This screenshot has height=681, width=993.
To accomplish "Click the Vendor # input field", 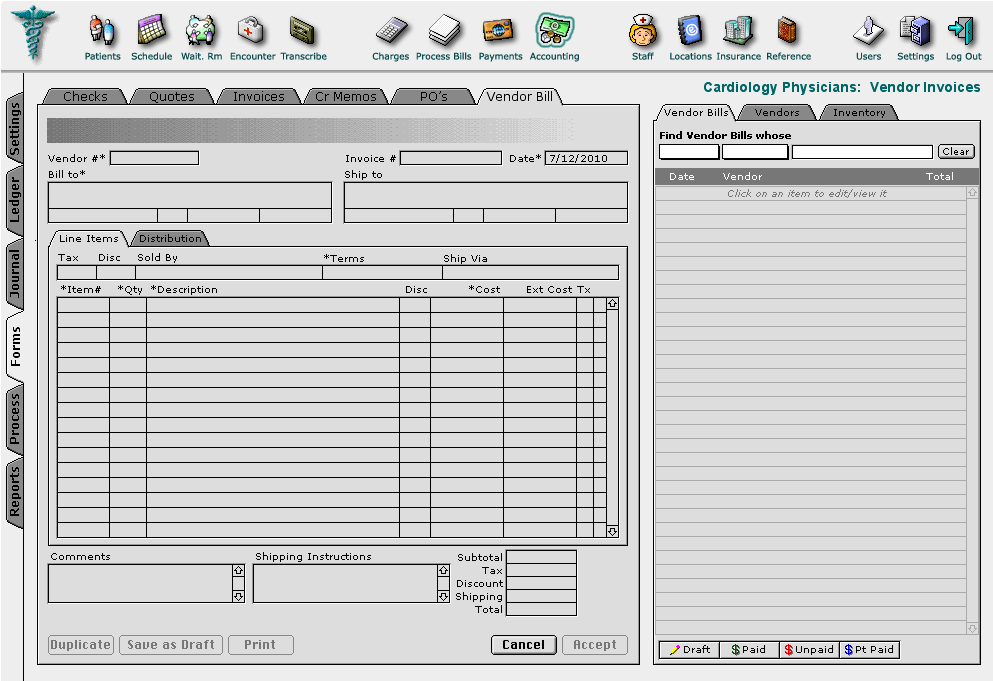I will 154,158.
